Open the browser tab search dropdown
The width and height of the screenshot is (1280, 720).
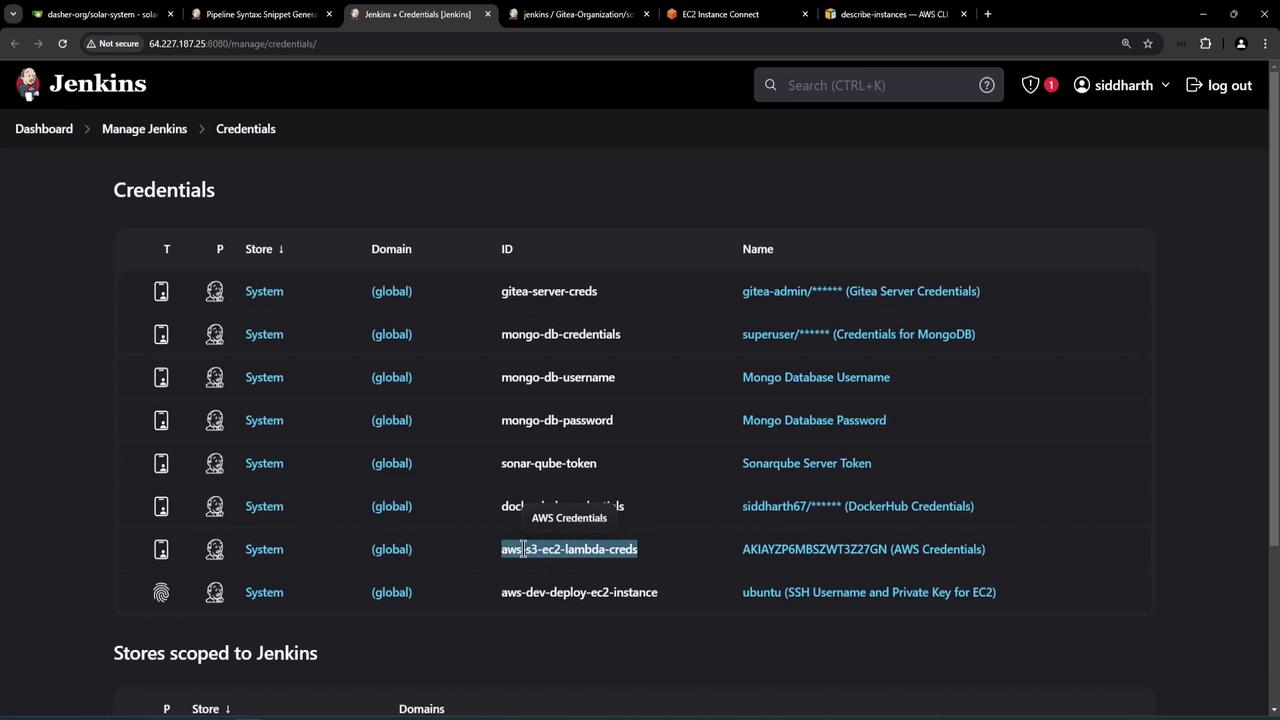click(13, 14)
